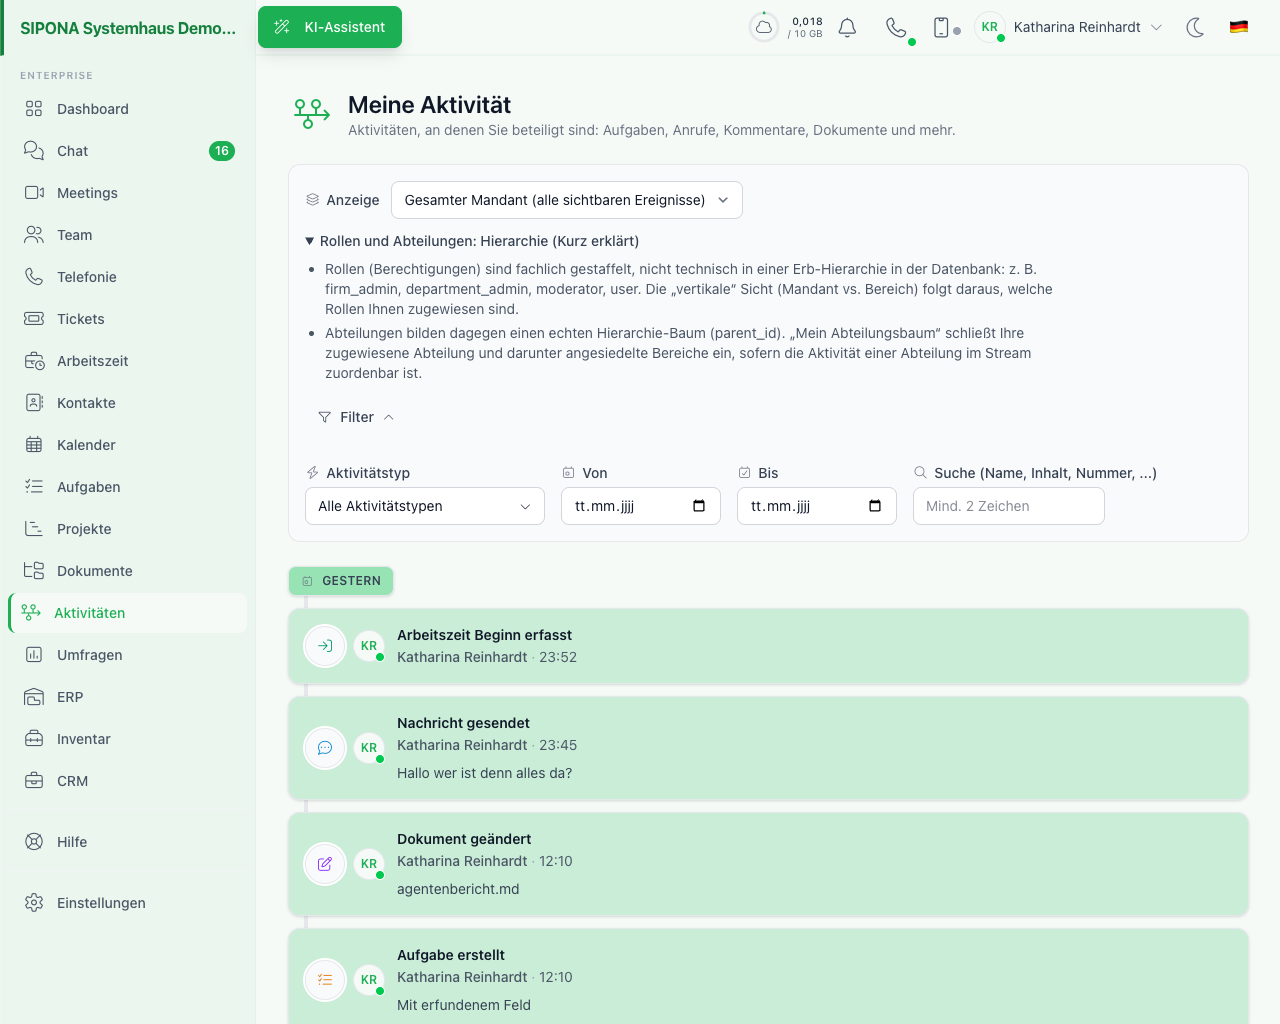
Task: Click the SIPONA Systemhaus Demo title
Action: point(128,28)
